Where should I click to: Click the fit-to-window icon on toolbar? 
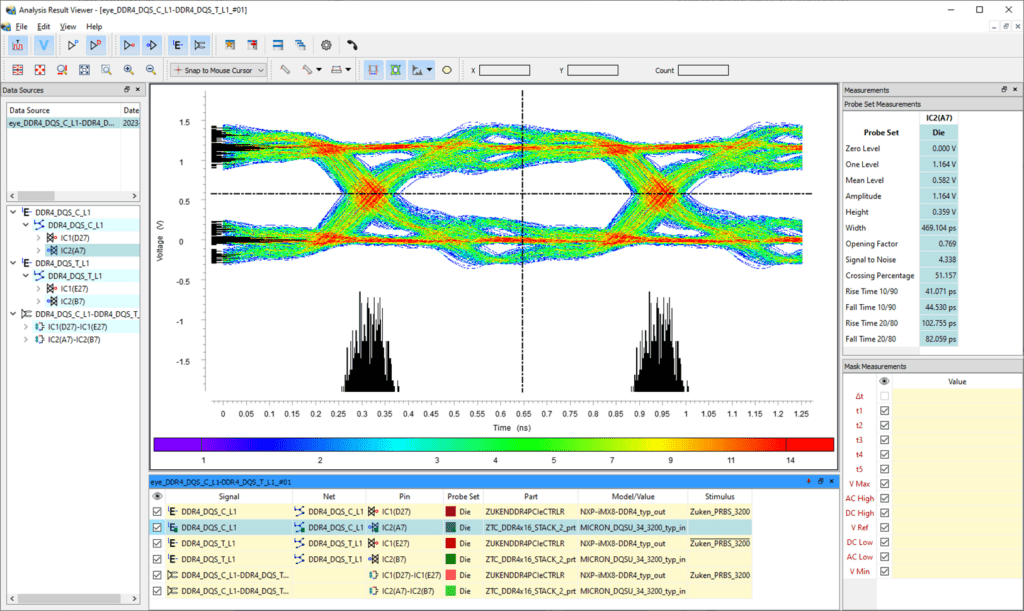[x=84, y=69]
